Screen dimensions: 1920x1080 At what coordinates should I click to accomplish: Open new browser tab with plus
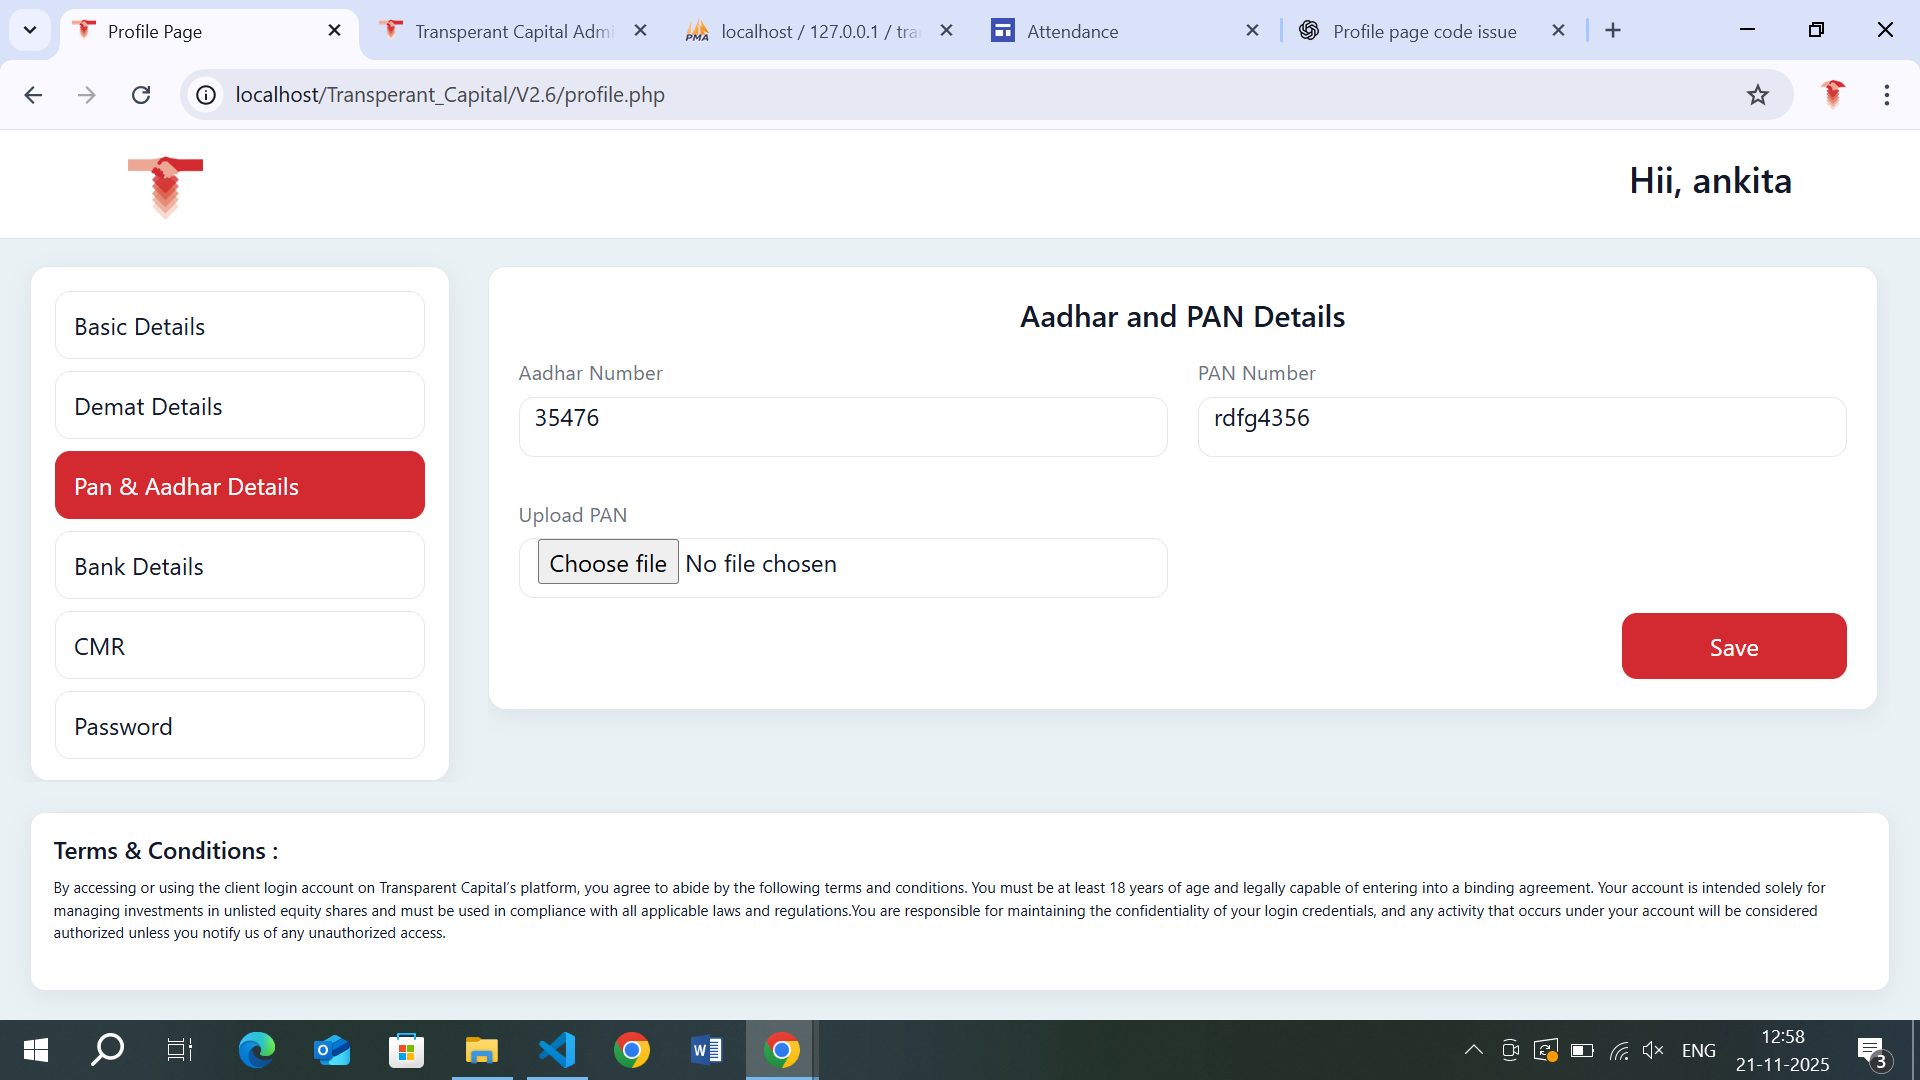[1613, 31]
